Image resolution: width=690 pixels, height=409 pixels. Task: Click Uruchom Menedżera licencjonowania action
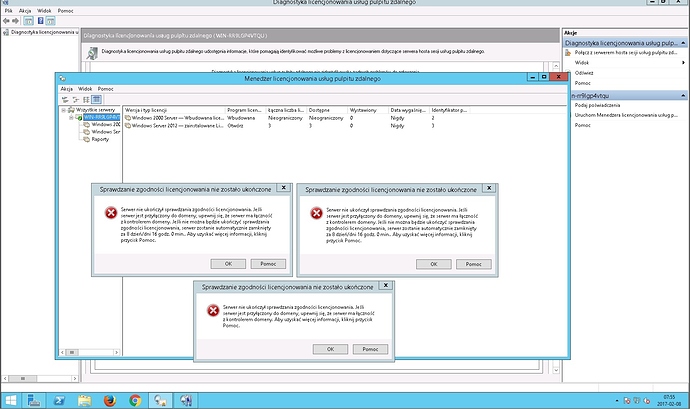point(626,115)
